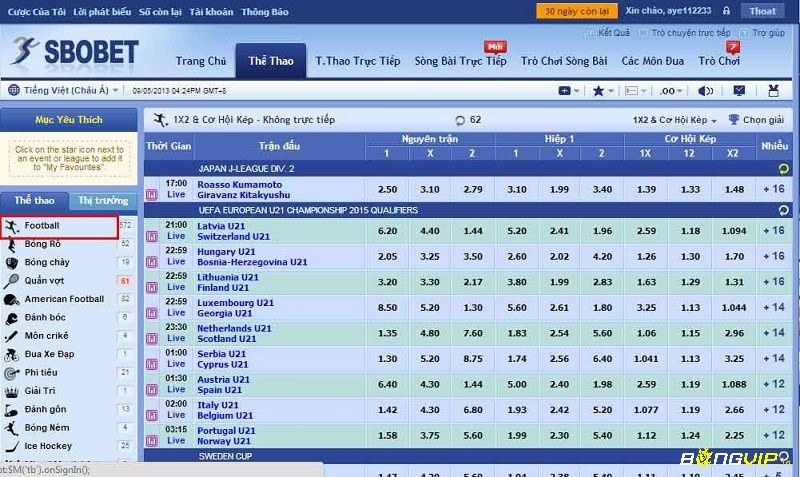This screenshot has width=800, height=477.
Task: Click the lock icon beside username
Action: (726, 12)
